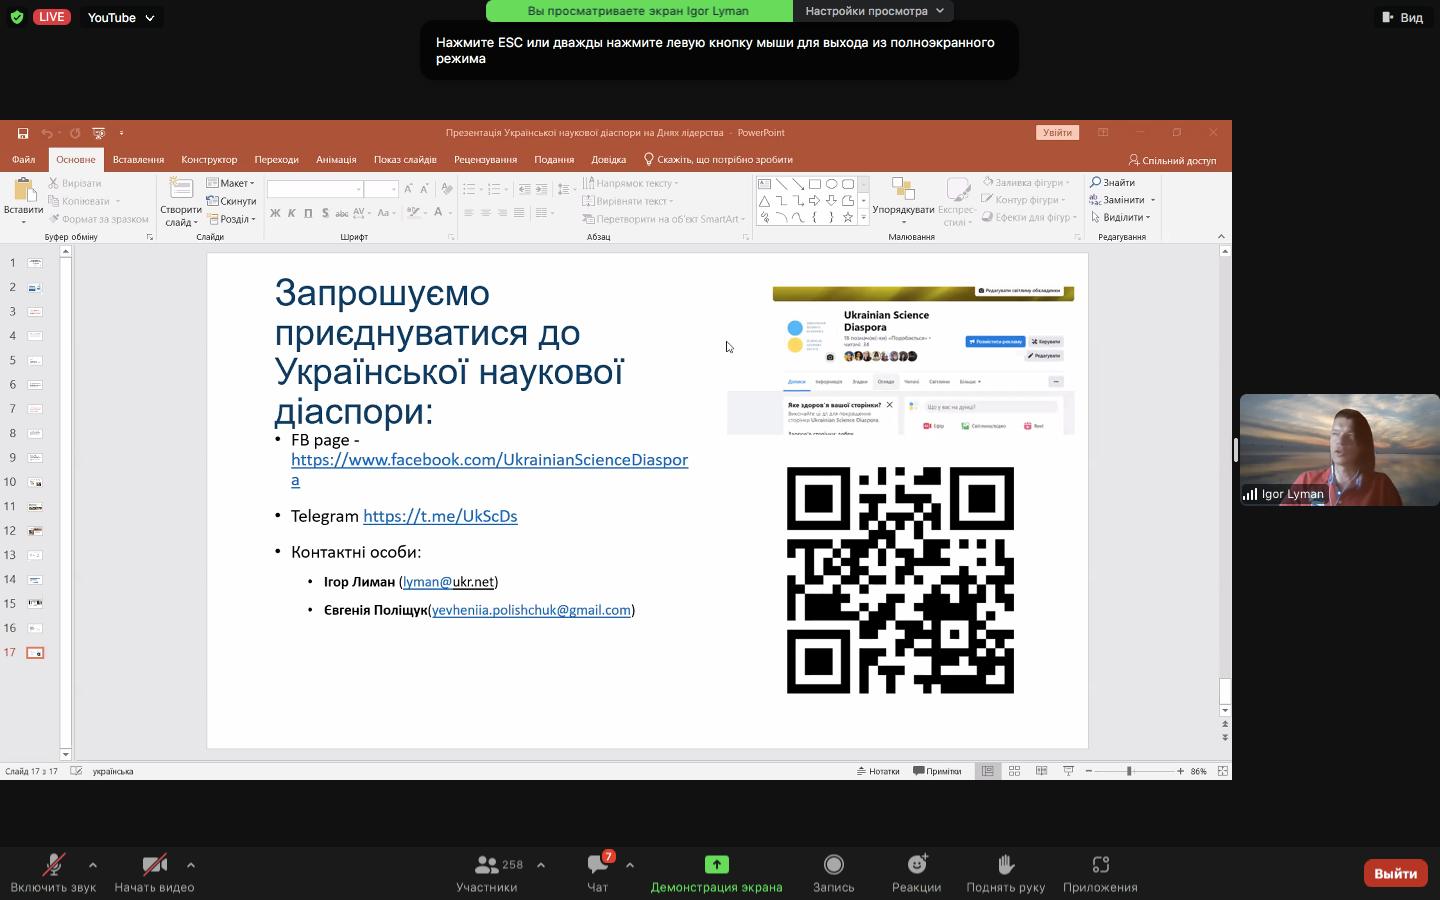Click the Raise Hand icon
Screen dimensions: 1440x900
pos(1005,865)
